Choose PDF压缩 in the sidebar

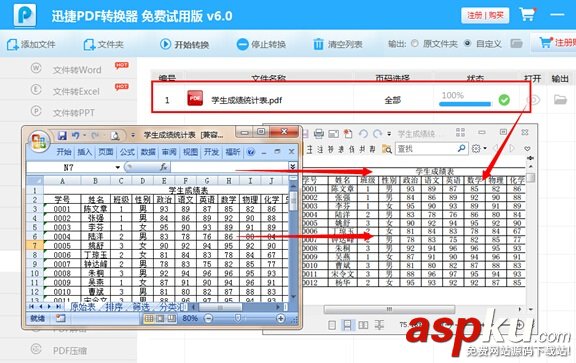(70, 351)
